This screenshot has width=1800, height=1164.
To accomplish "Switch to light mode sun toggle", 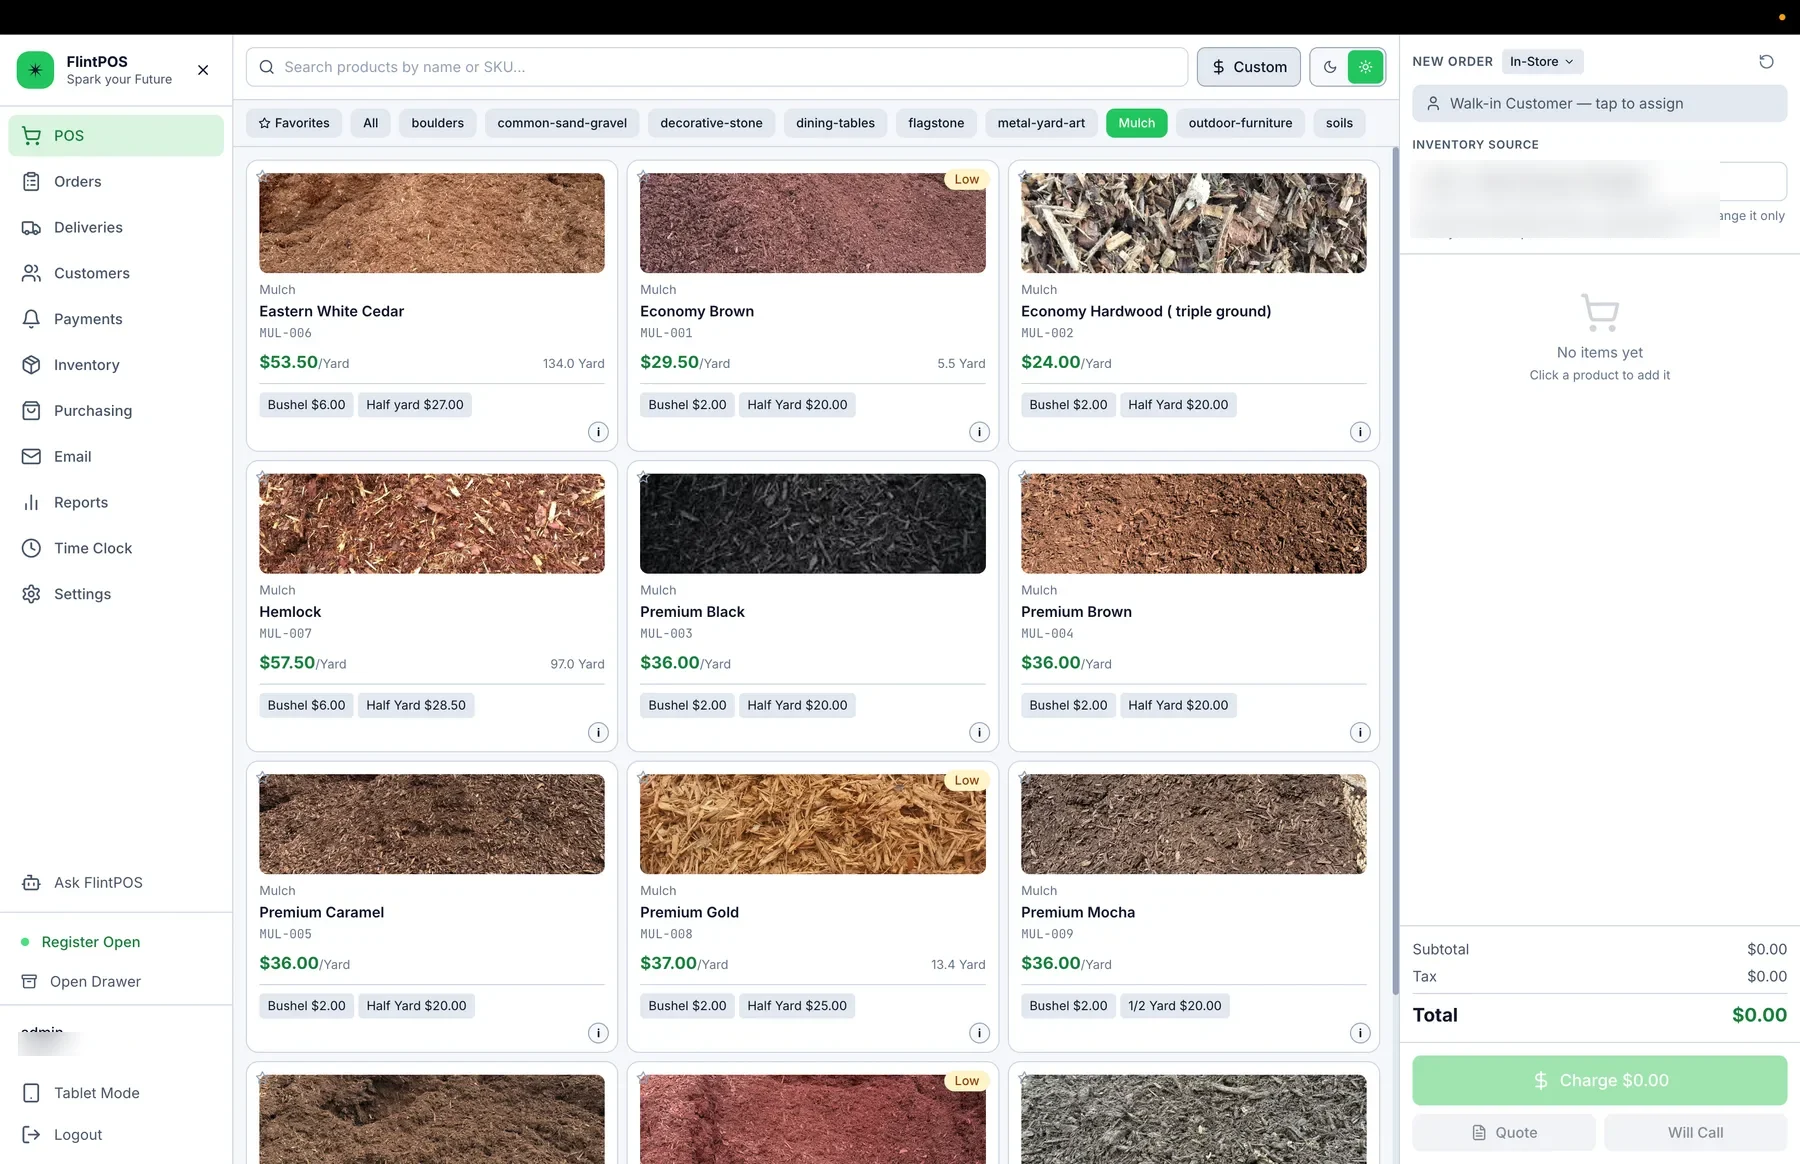I will (x=1365, y=67).
